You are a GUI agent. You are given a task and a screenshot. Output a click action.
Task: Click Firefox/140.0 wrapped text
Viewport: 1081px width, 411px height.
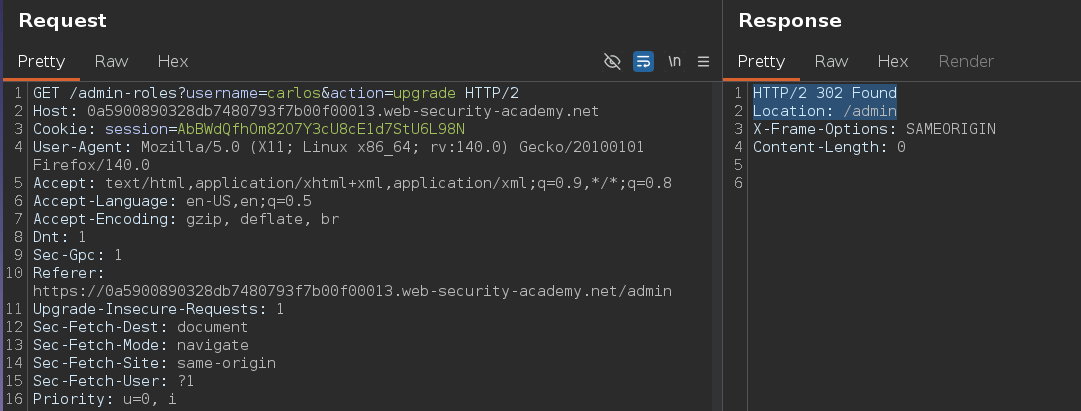coord(91,165)
